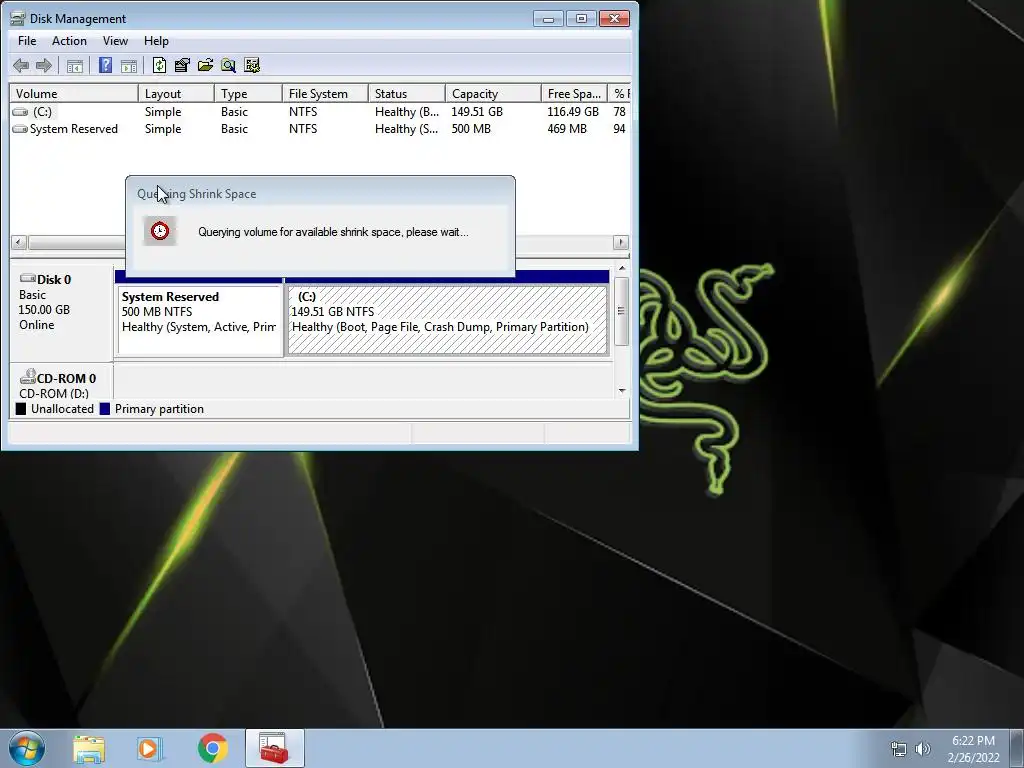
Task: Click the magnifier Explore toolbar icon
Action: (x=228, y=65)
